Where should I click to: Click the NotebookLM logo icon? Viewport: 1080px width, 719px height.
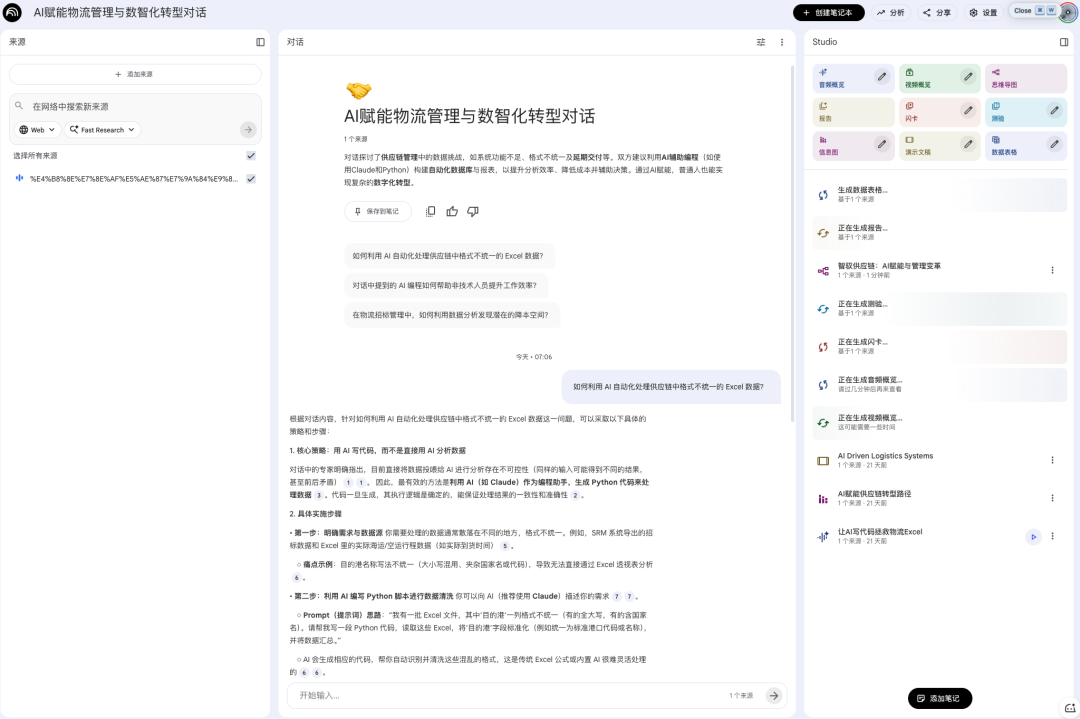click(x=12, y=12)
